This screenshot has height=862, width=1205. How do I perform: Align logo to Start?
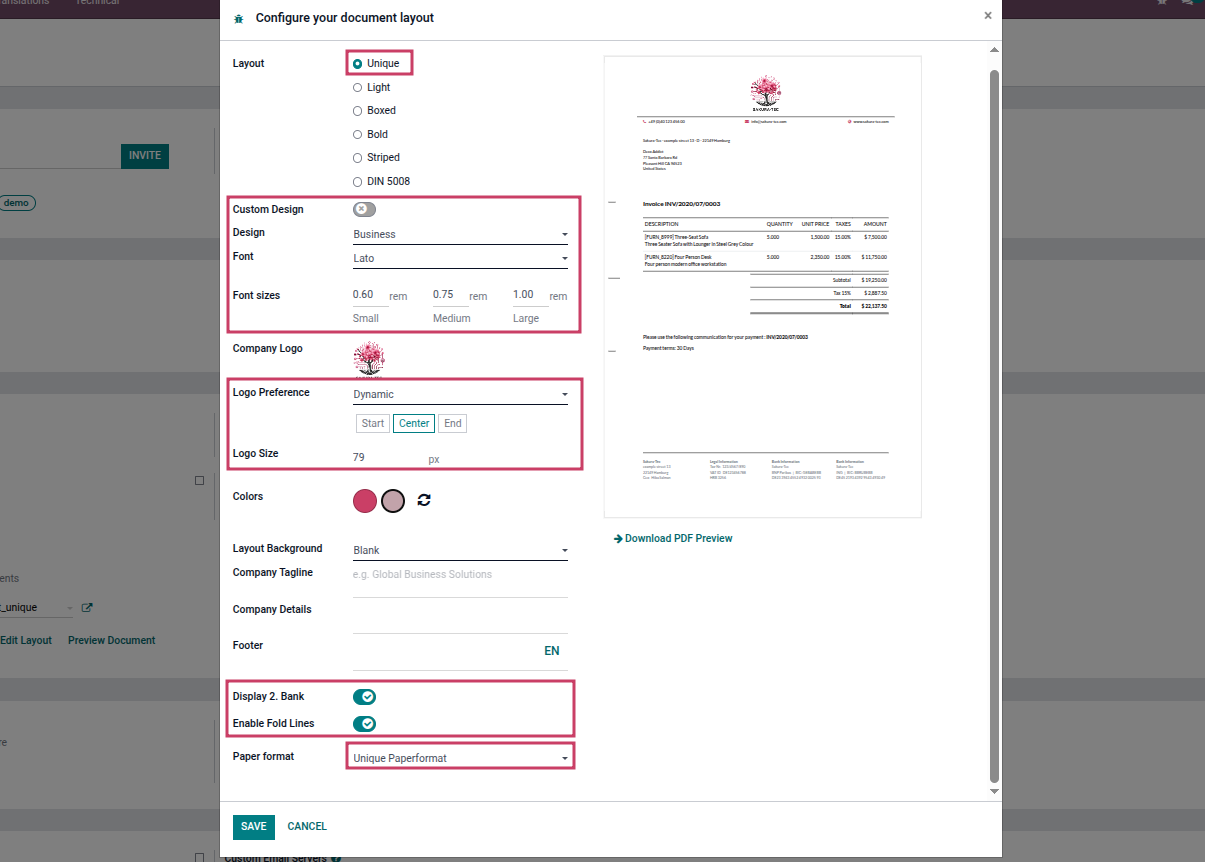tap(373, 423)
